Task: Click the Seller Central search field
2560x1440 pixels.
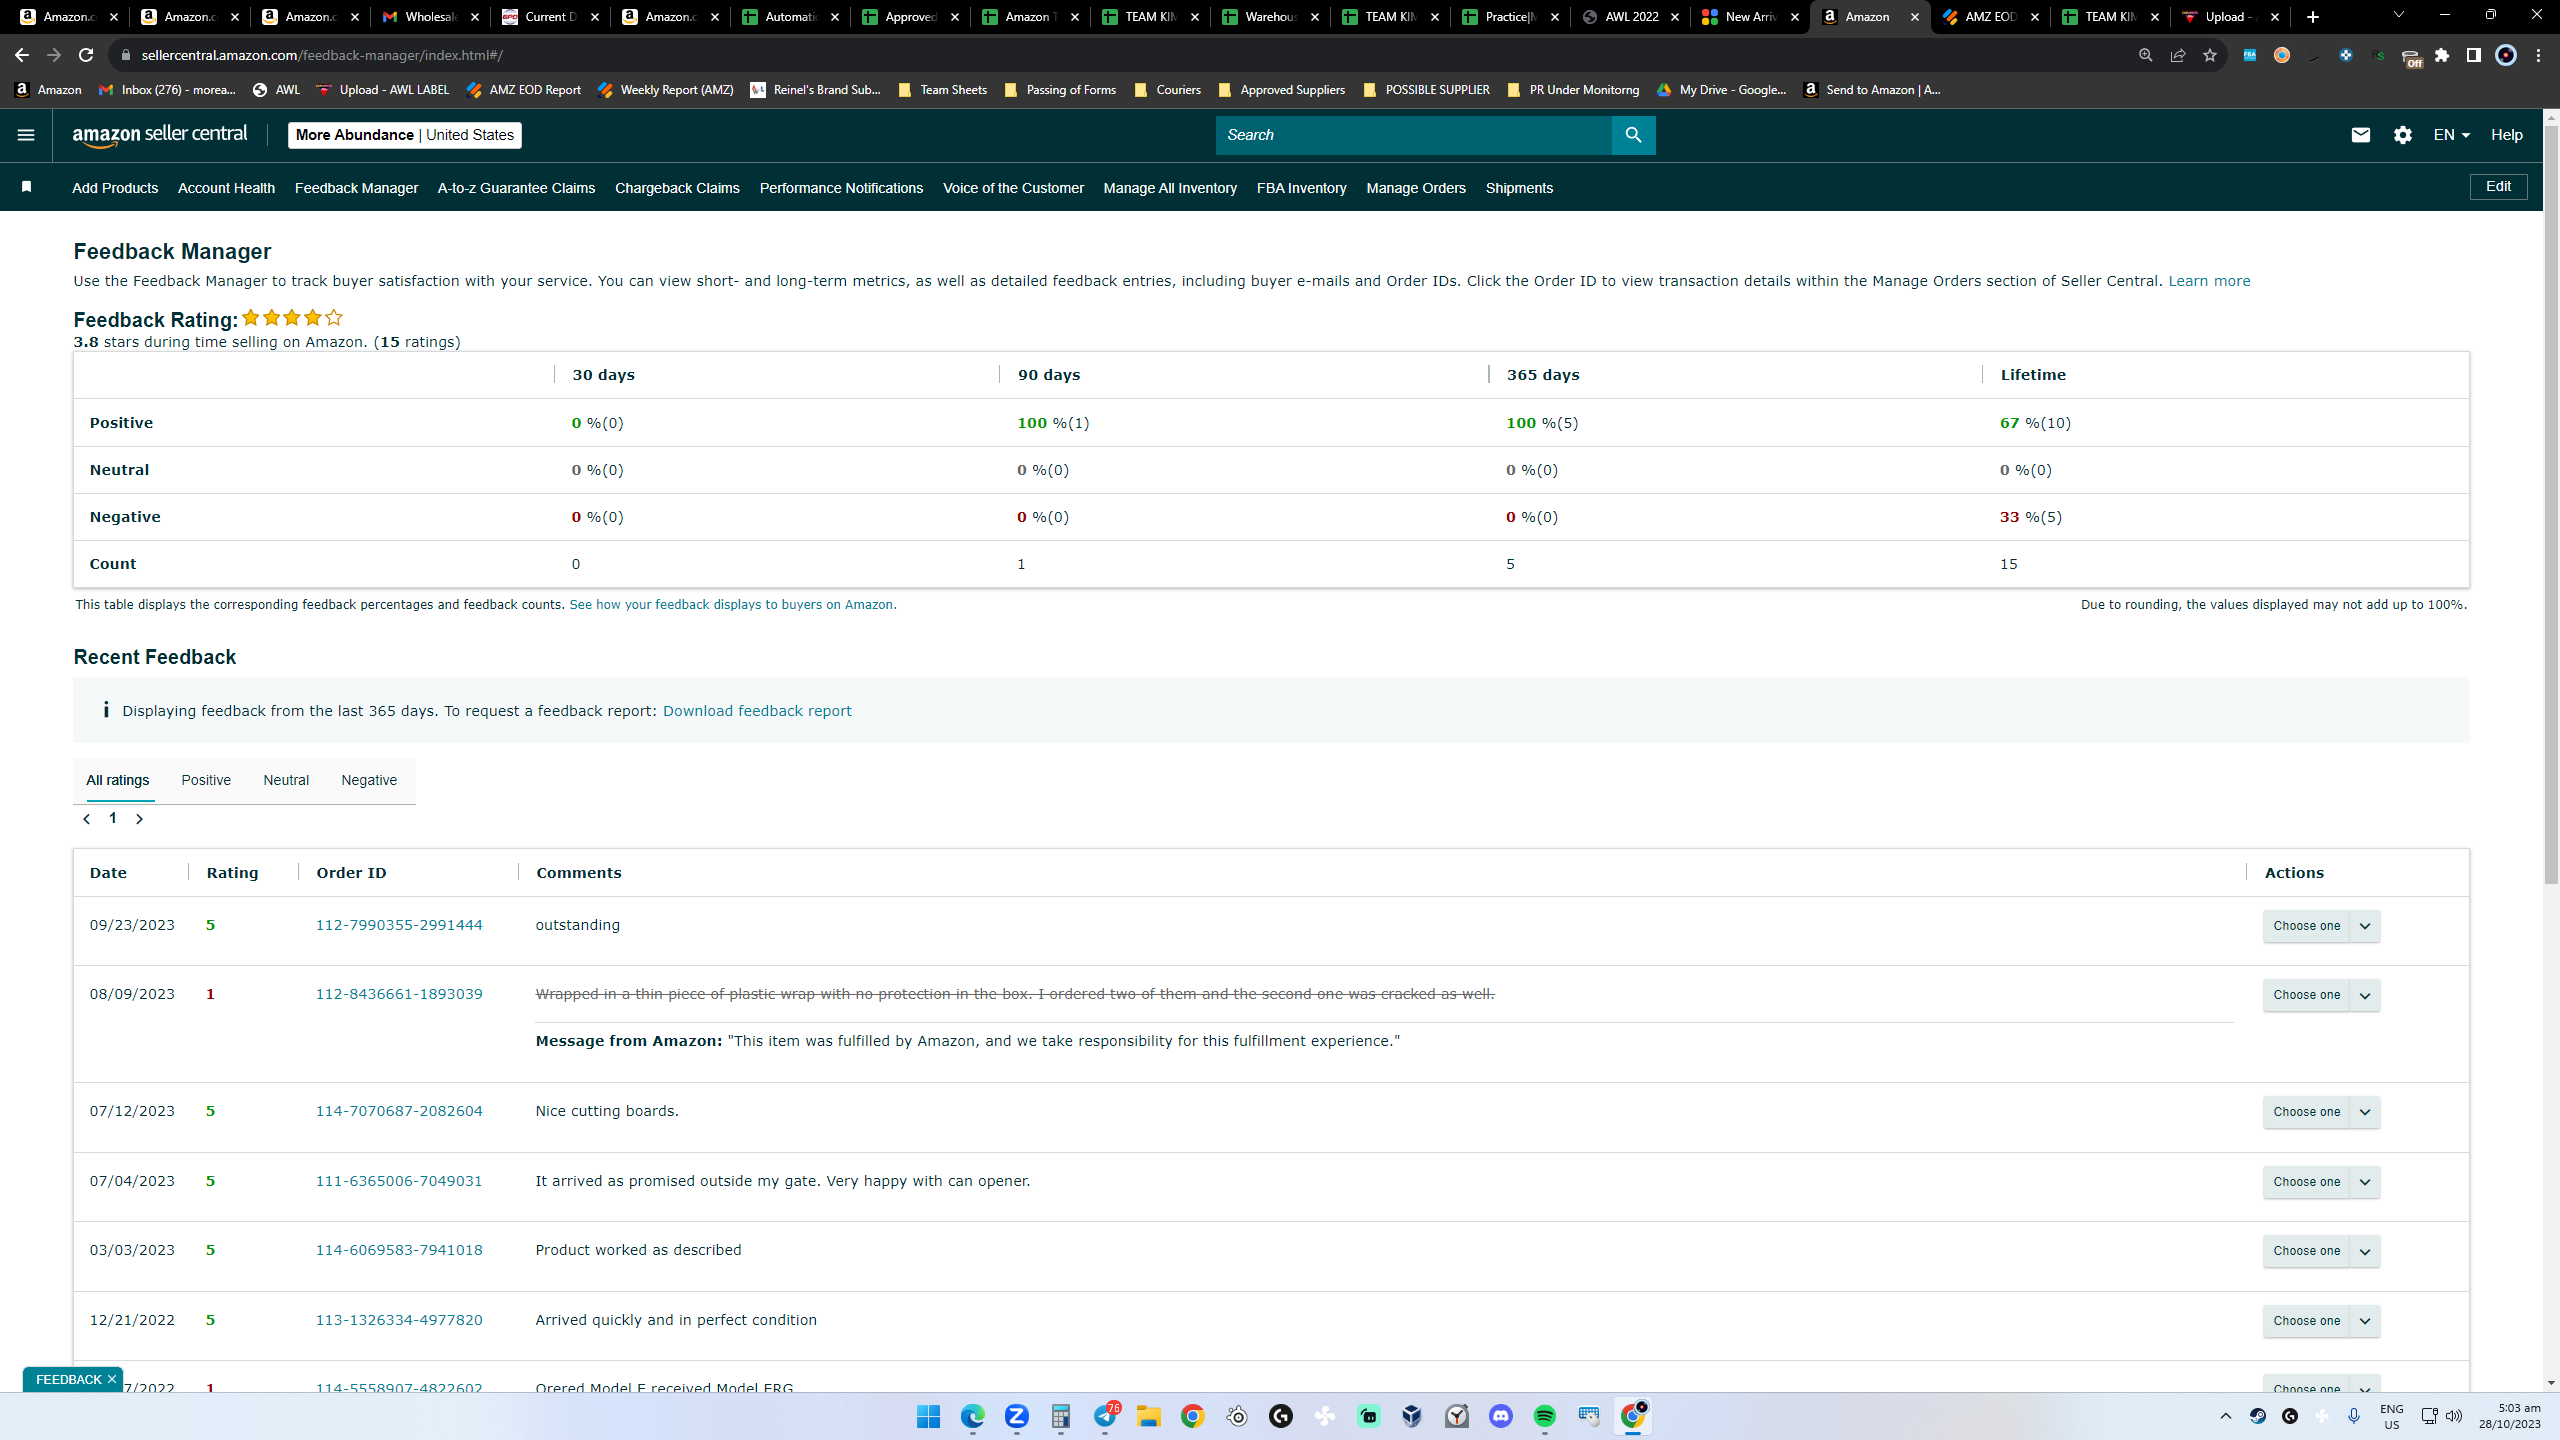Action: coord(1413,135)
